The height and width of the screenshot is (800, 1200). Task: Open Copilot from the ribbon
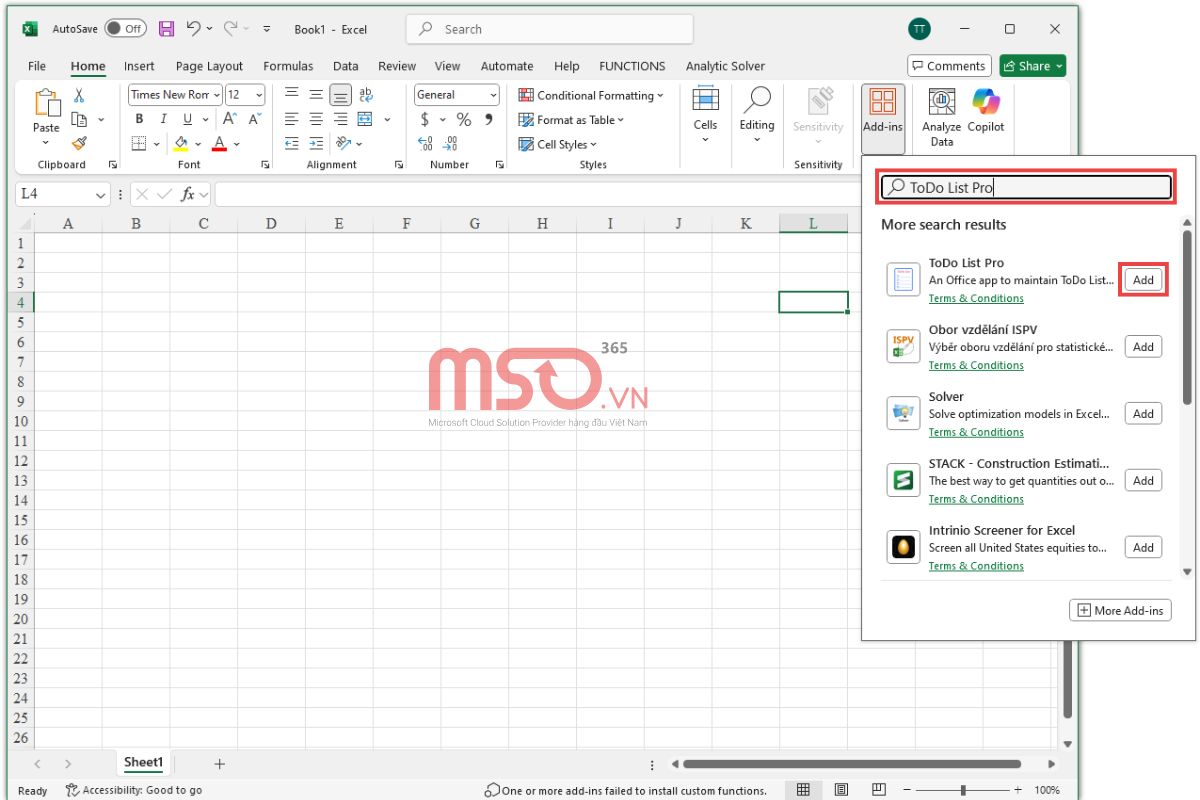click(986, 110)
